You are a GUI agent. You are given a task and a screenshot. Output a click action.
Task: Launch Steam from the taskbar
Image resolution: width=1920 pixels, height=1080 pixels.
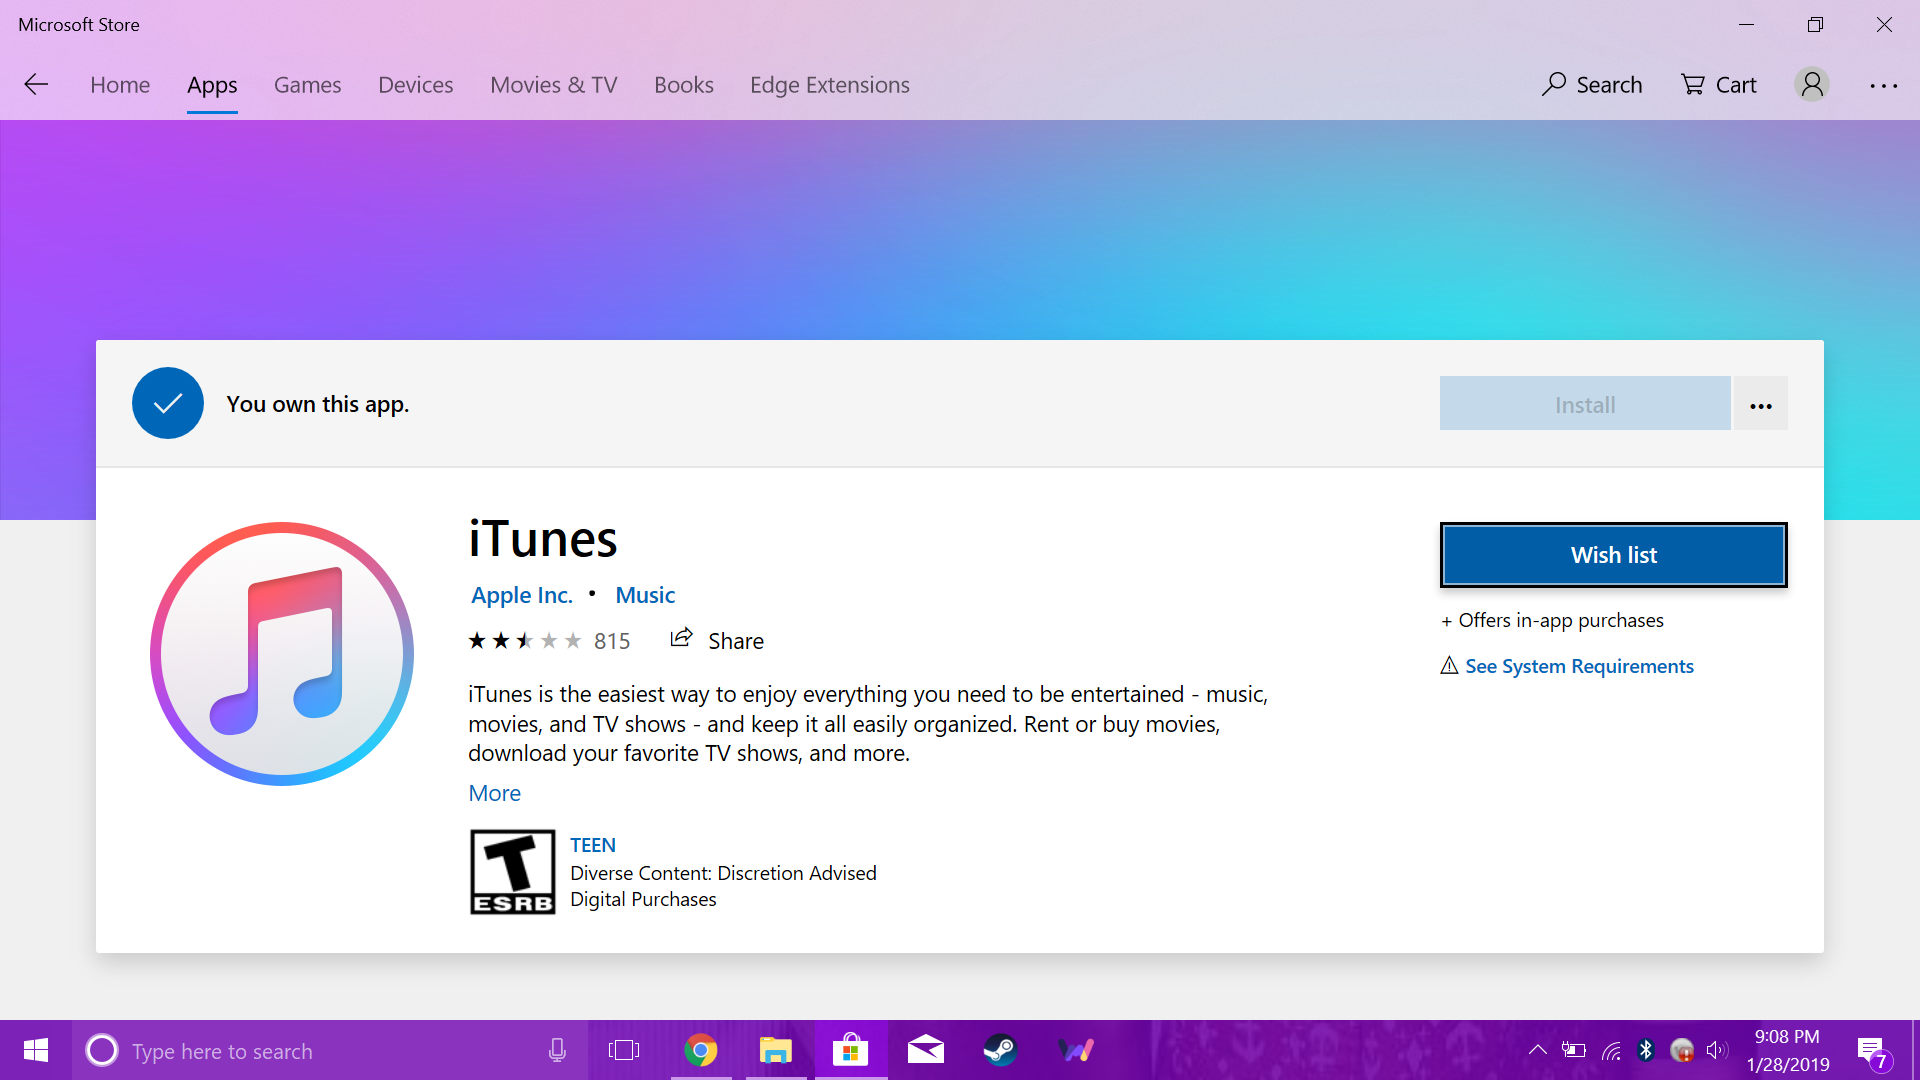point(1000,1050)
